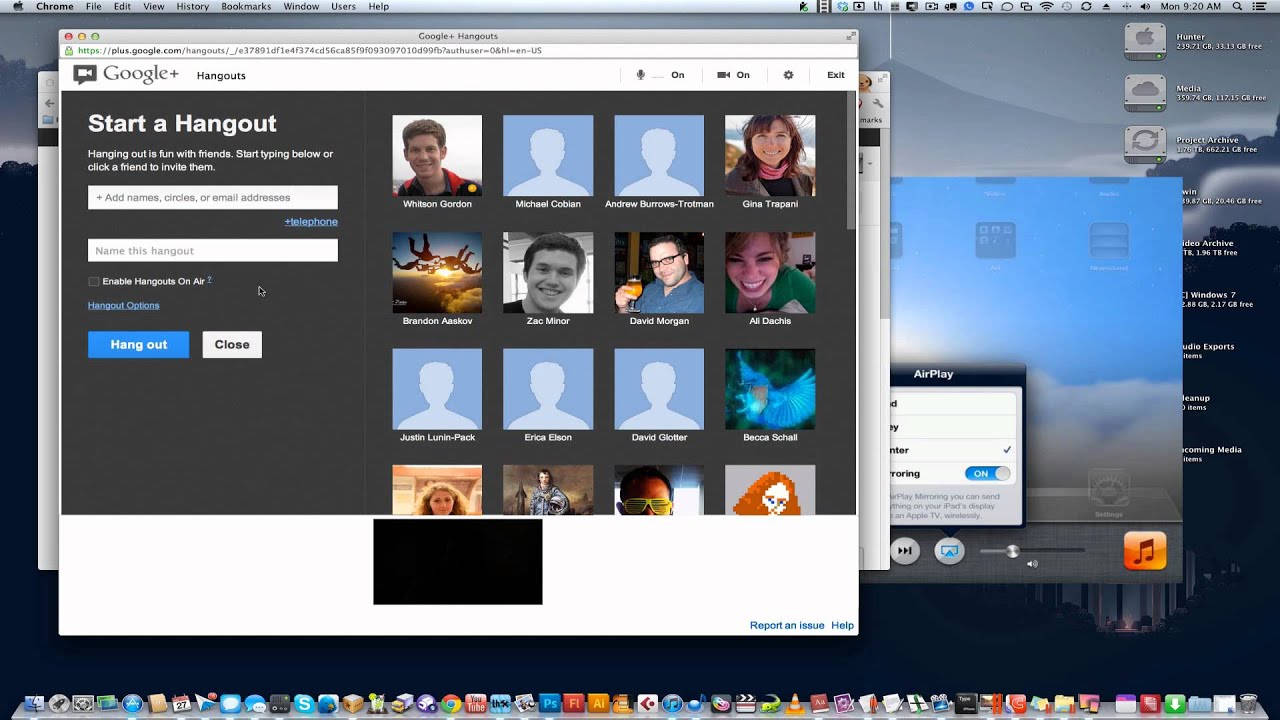The width and height of the screenshot is (1280, 720).
Task: Toggle camera On setting
Action: [x=742, y=75]
